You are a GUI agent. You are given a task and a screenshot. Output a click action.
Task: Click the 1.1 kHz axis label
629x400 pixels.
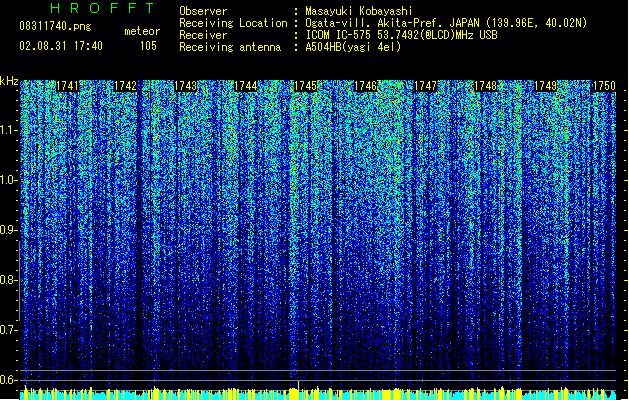coord(9,130)
